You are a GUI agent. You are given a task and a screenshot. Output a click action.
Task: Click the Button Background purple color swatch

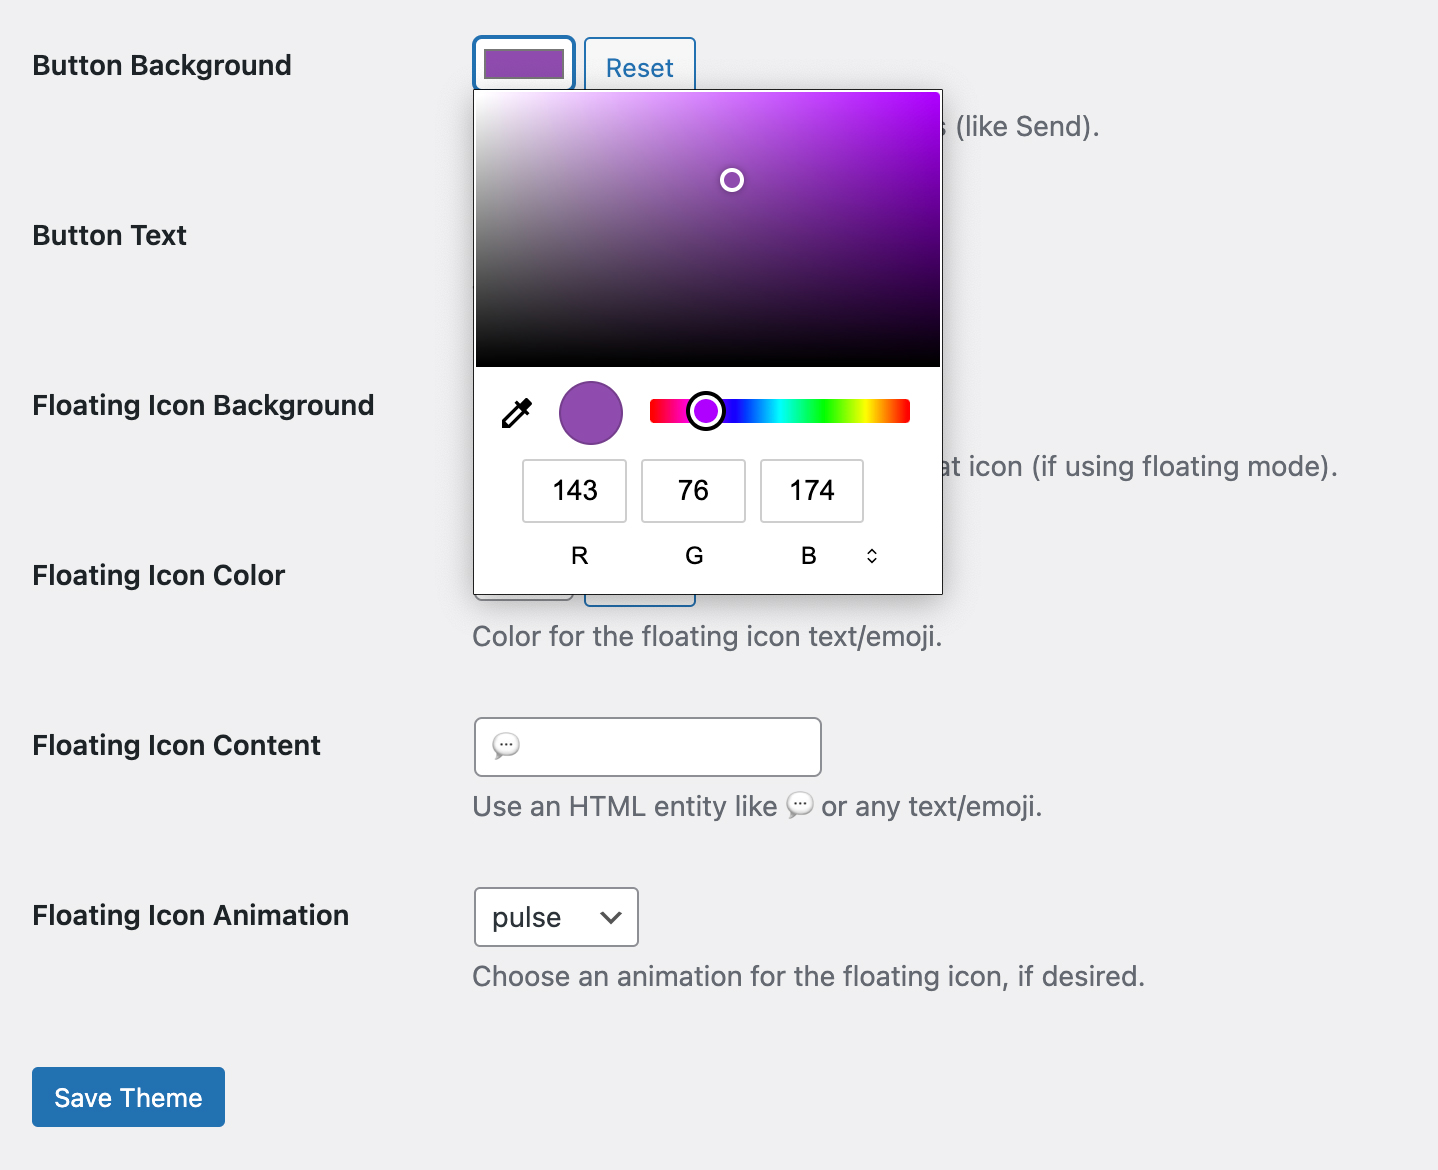click(x=524, y=64)
